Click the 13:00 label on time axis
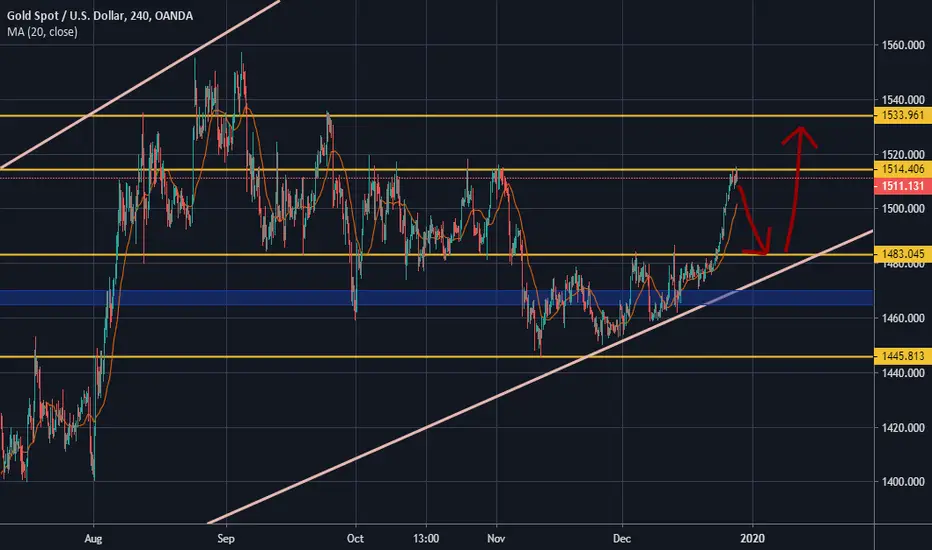Viewport: 932px width, 550px height. tap(426, 539)
